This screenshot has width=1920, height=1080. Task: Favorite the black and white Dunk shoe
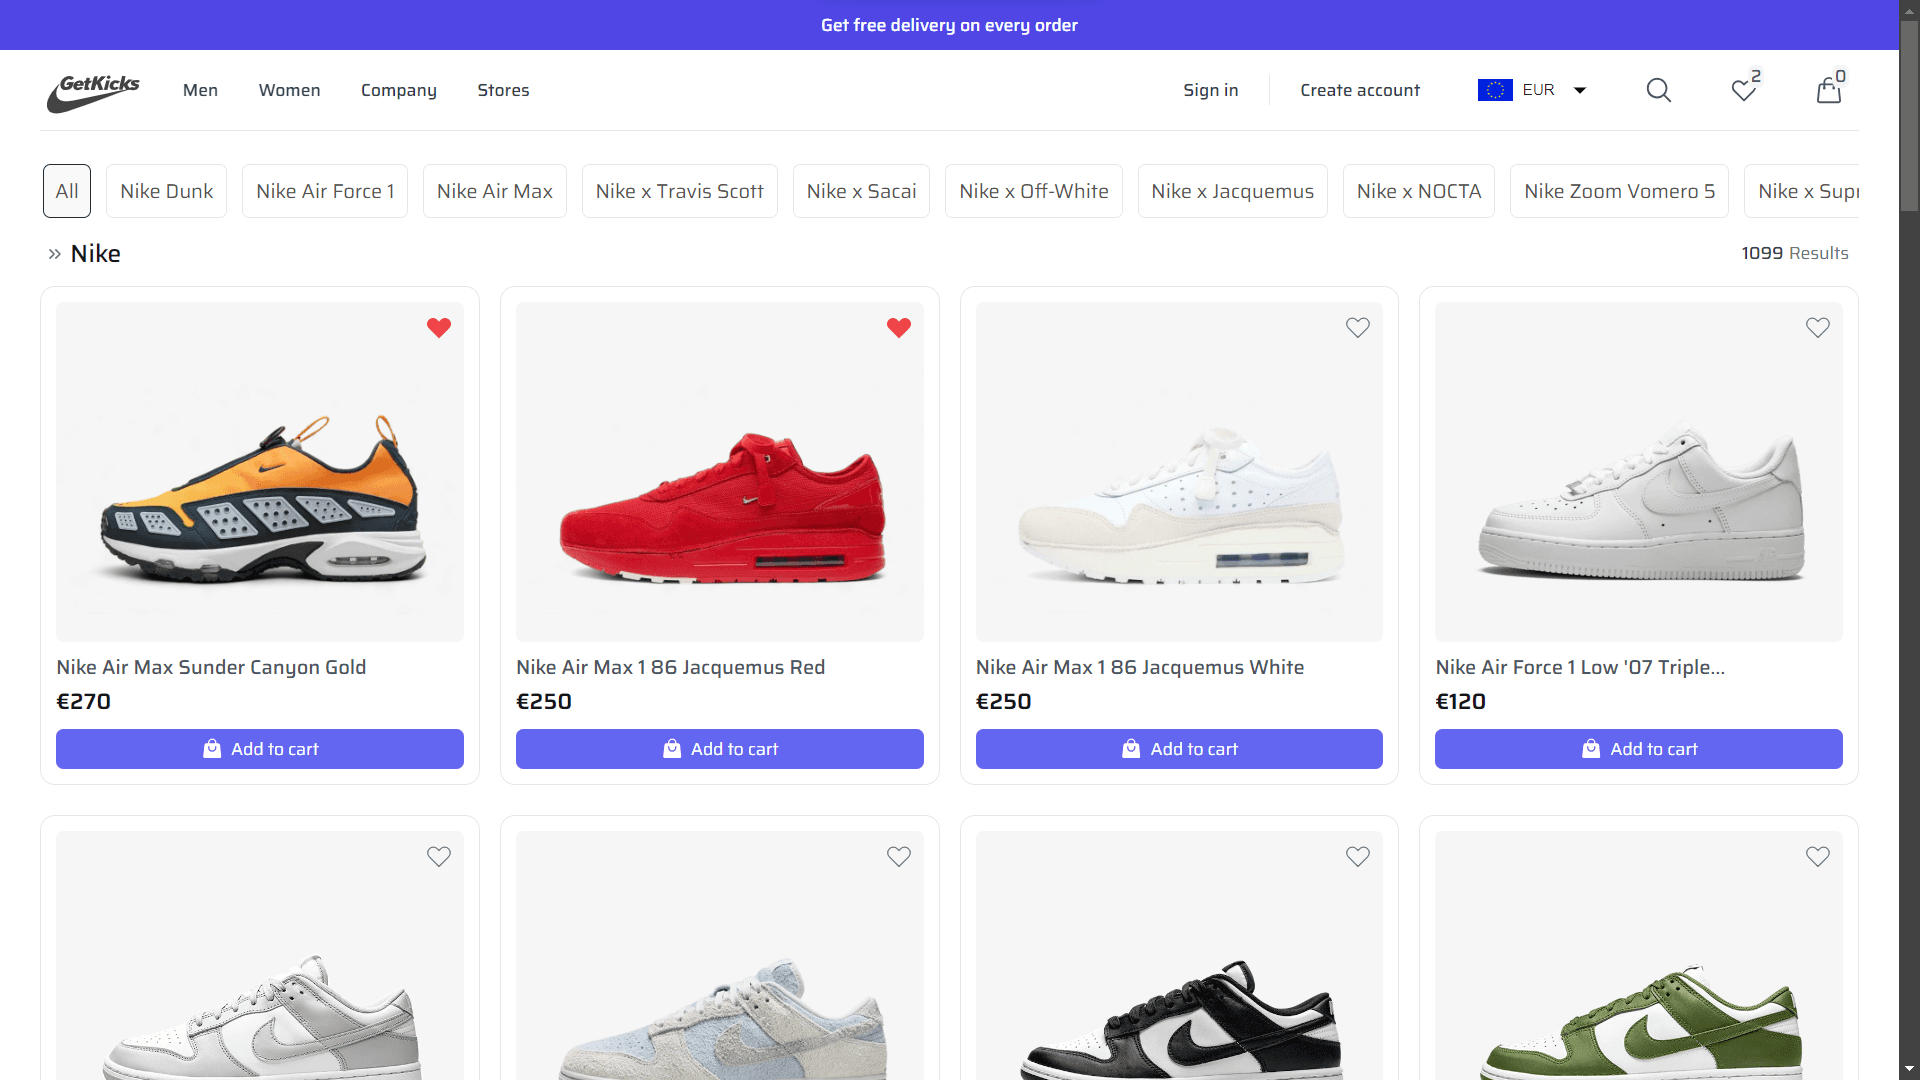point(1358,856)
